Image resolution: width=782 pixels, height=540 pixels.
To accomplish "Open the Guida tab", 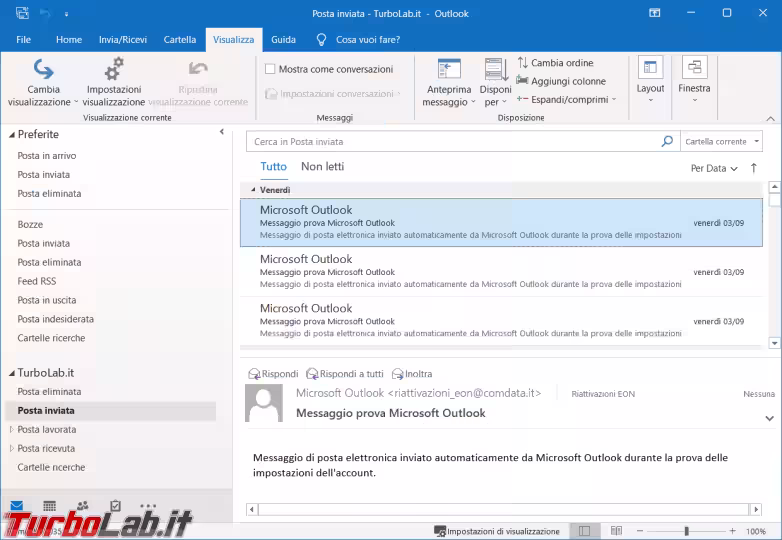I will [x=283, y=39].
